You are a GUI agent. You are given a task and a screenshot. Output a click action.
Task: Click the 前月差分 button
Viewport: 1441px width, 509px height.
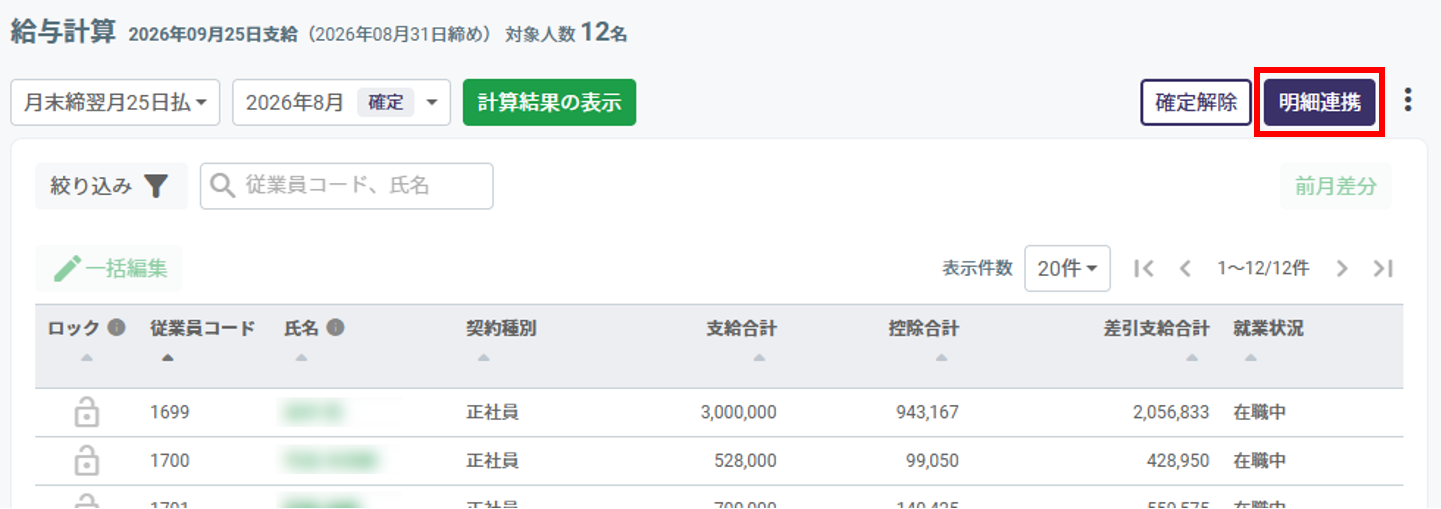coord(1335,186)
